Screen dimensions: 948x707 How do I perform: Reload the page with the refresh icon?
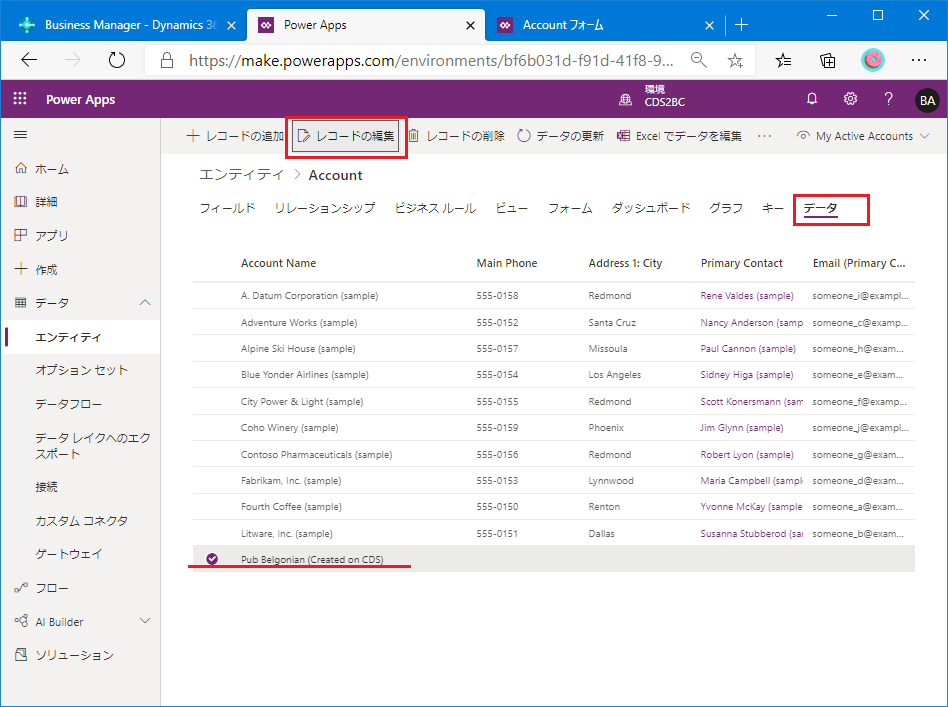tap(117, 60)
